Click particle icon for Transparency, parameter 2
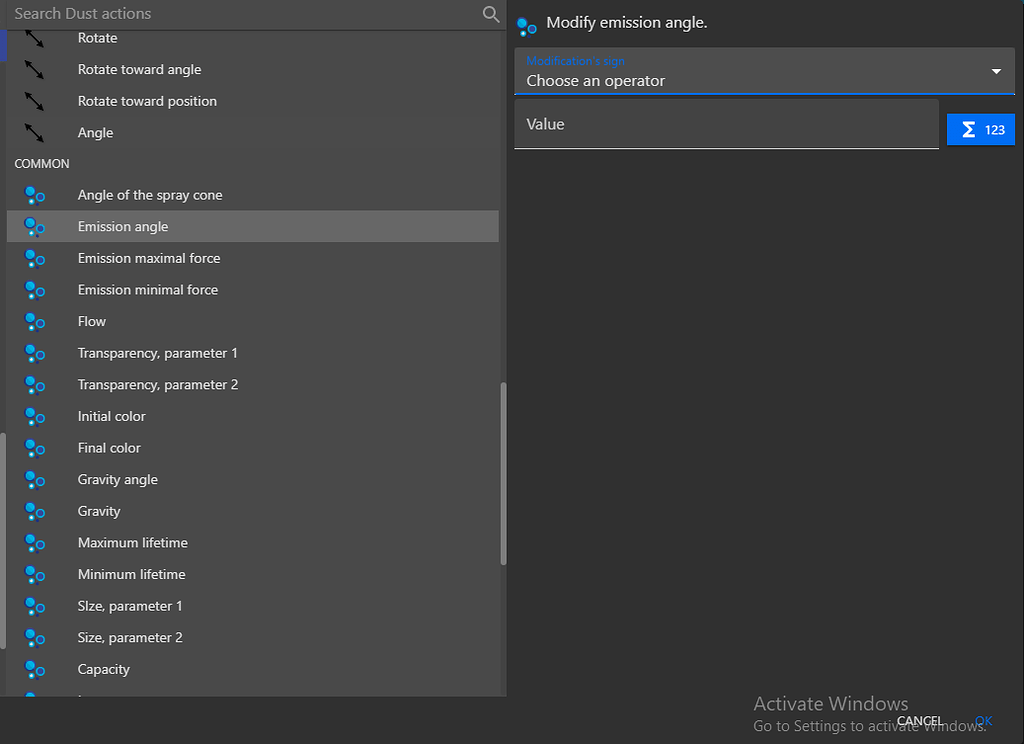This screenshot has height=744, width=1024. tap(34, 385)
